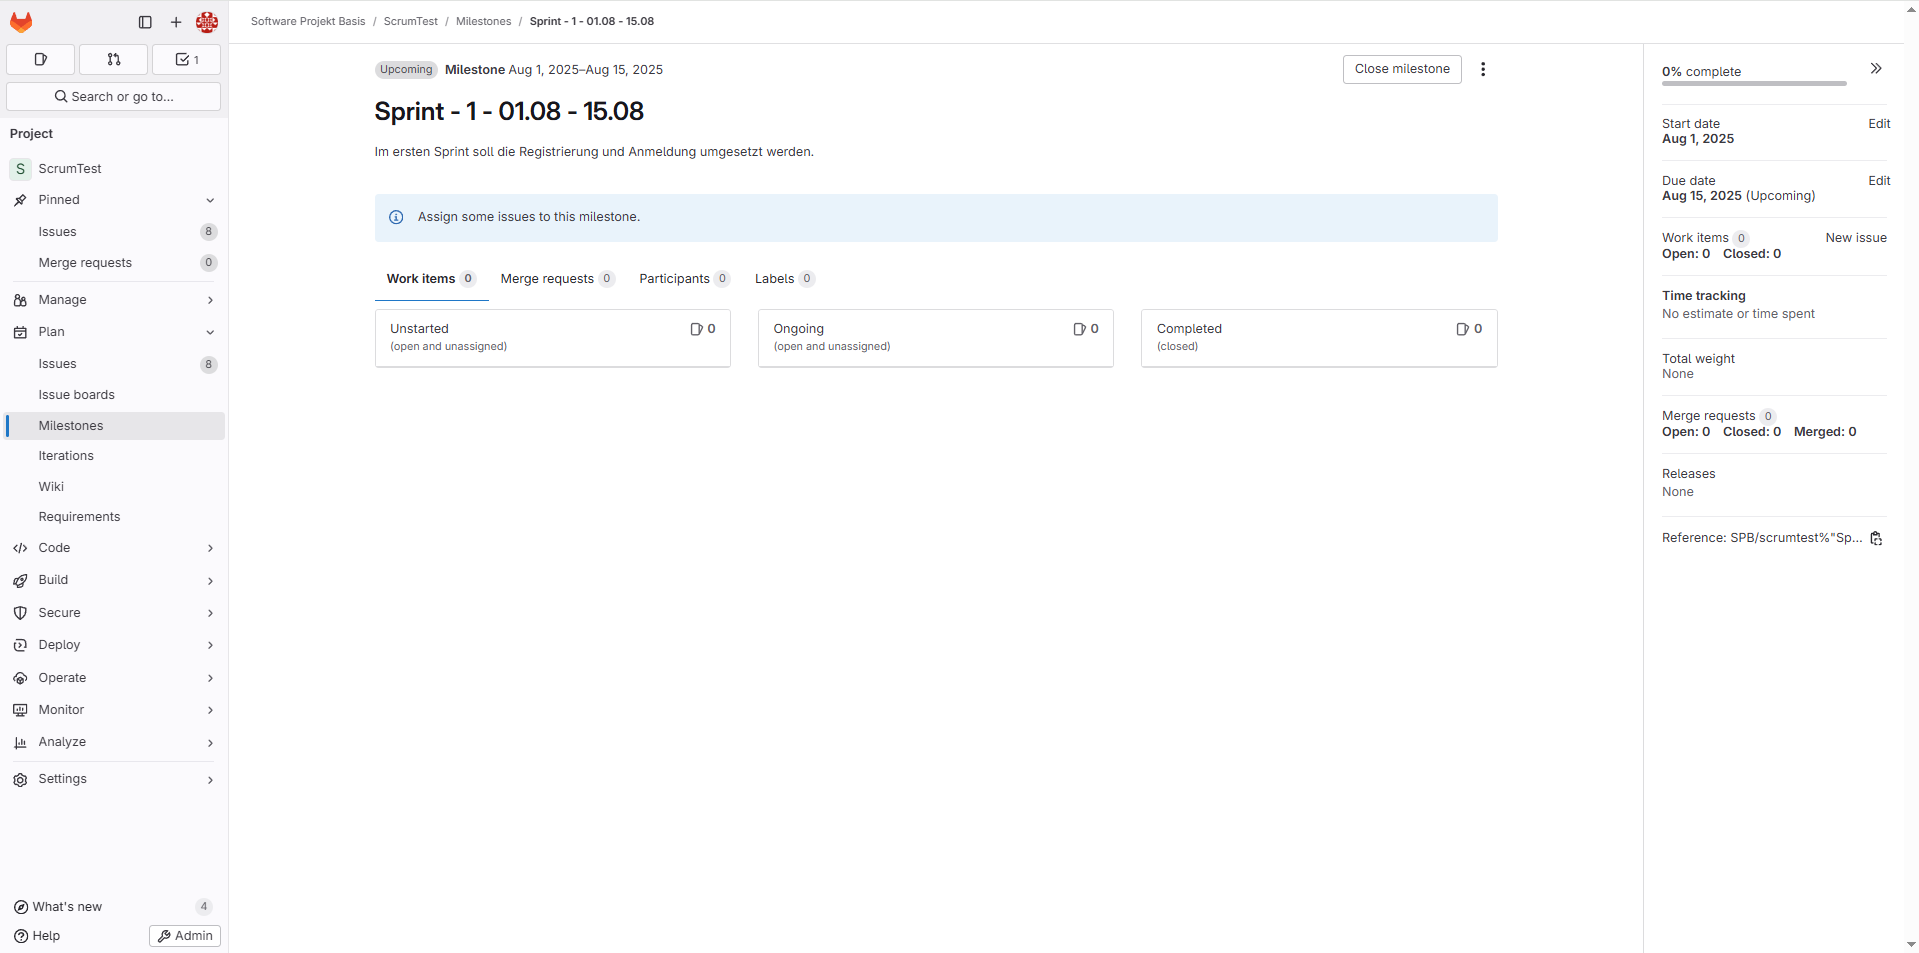Click the 0% complete progress bar

point(1753,83)
